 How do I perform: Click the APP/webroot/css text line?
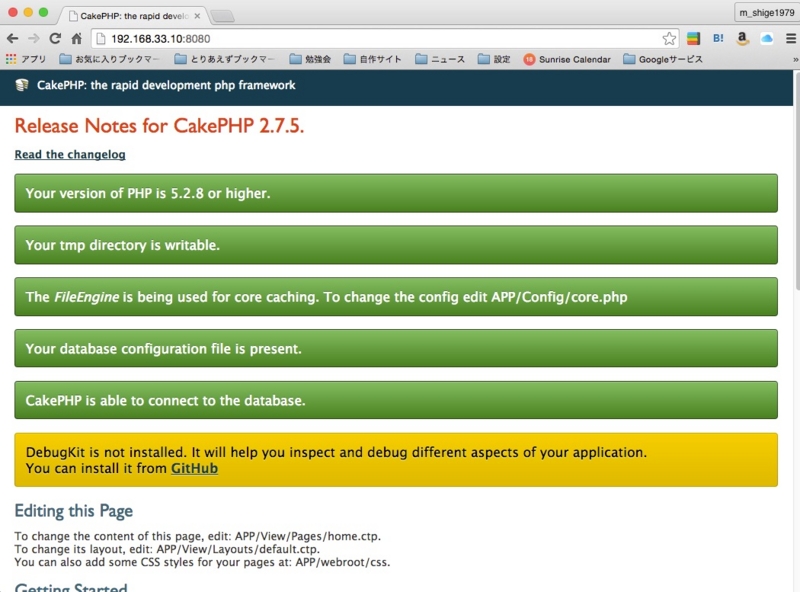pos(202,562)
